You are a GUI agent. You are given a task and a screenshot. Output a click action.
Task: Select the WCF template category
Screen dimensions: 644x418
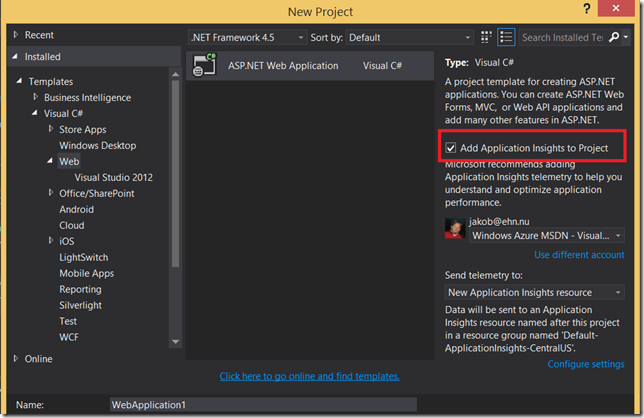click(x=69, y=337)
